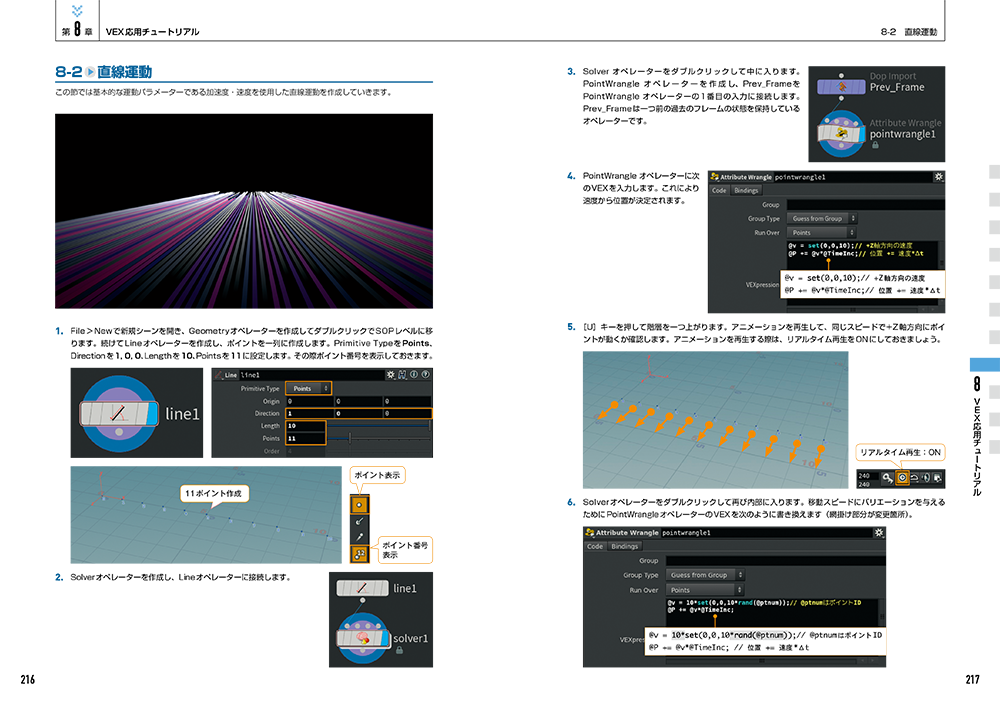
Task: Click the Group field in upper wrangle
Action: coord(863,204)
